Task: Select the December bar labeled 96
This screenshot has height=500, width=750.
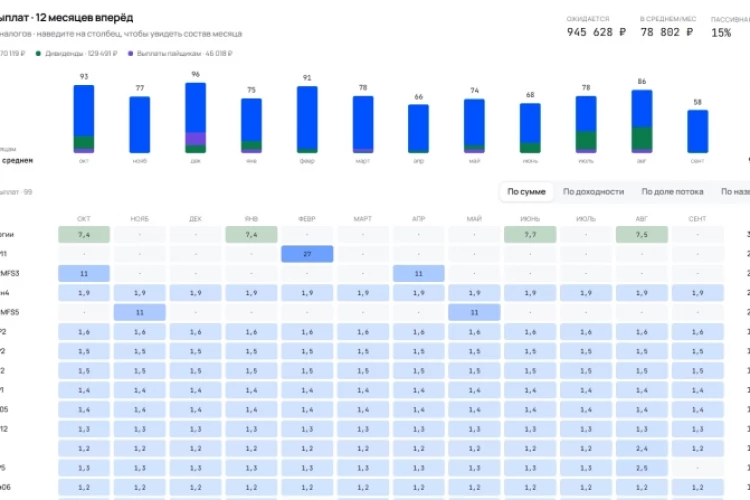Action: point(196,118)
